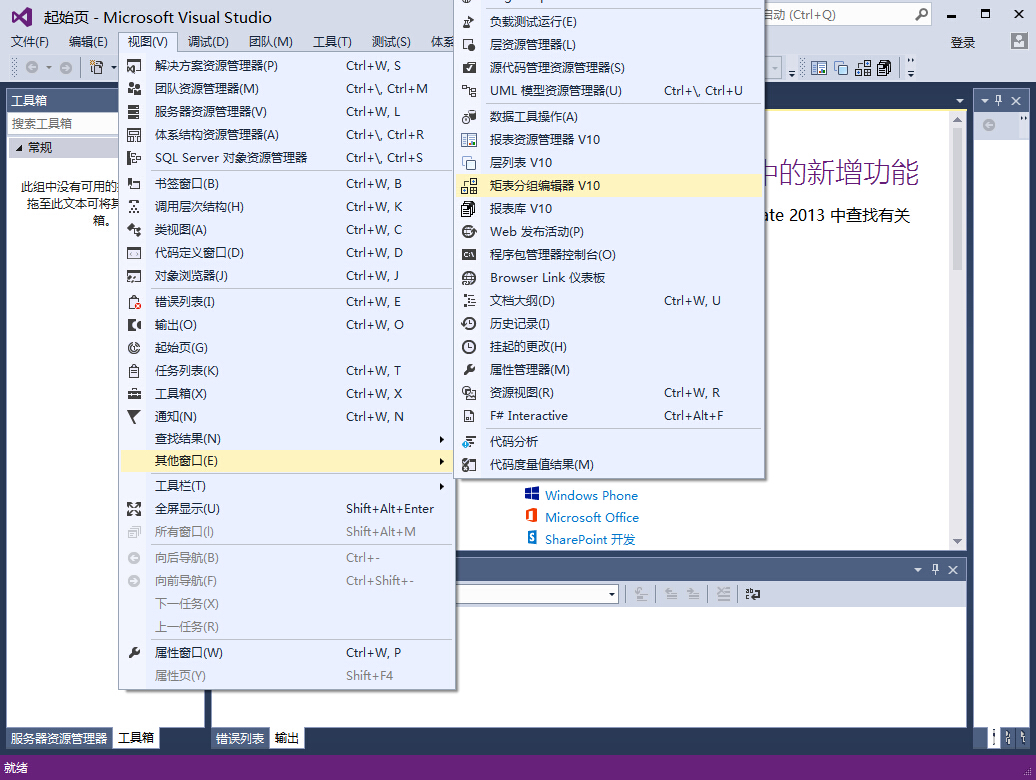
Task: Toggle the pin on the output panel
Action: pyautogui.click(x=936, y=570)
